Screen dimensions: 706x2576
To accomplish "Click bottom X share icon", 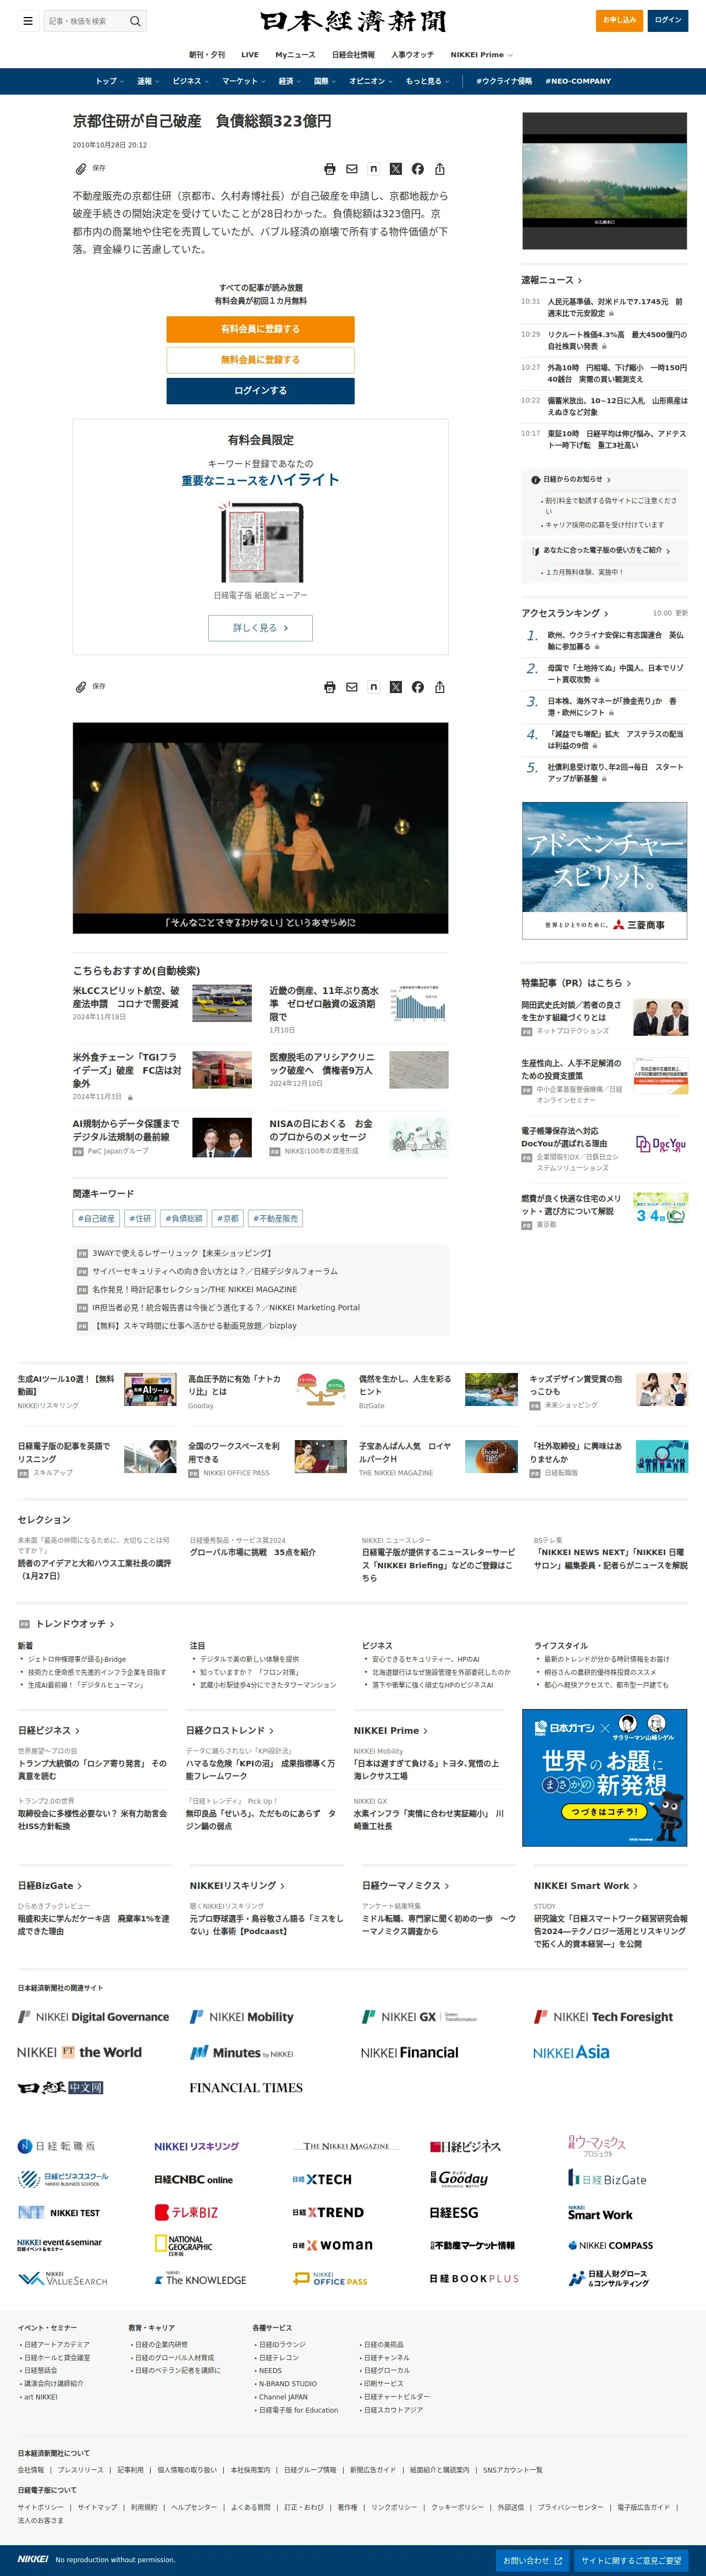I will click(x=396, y=687).
